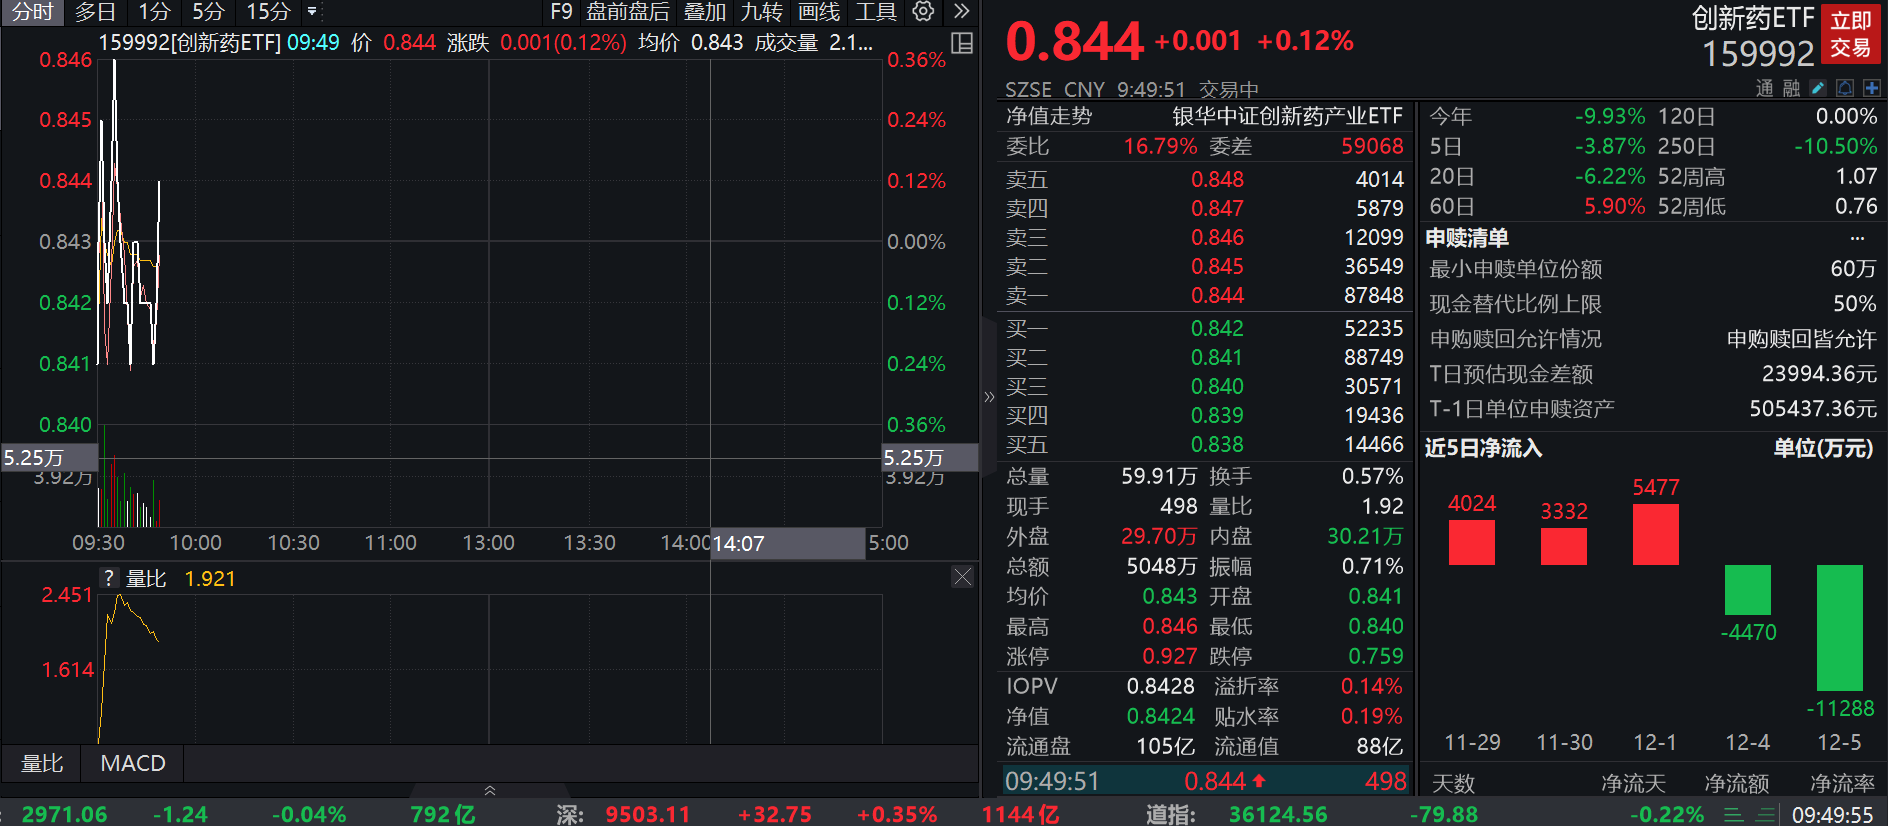
Task: Select MACD indicator tab
Action: coord(133,763)
